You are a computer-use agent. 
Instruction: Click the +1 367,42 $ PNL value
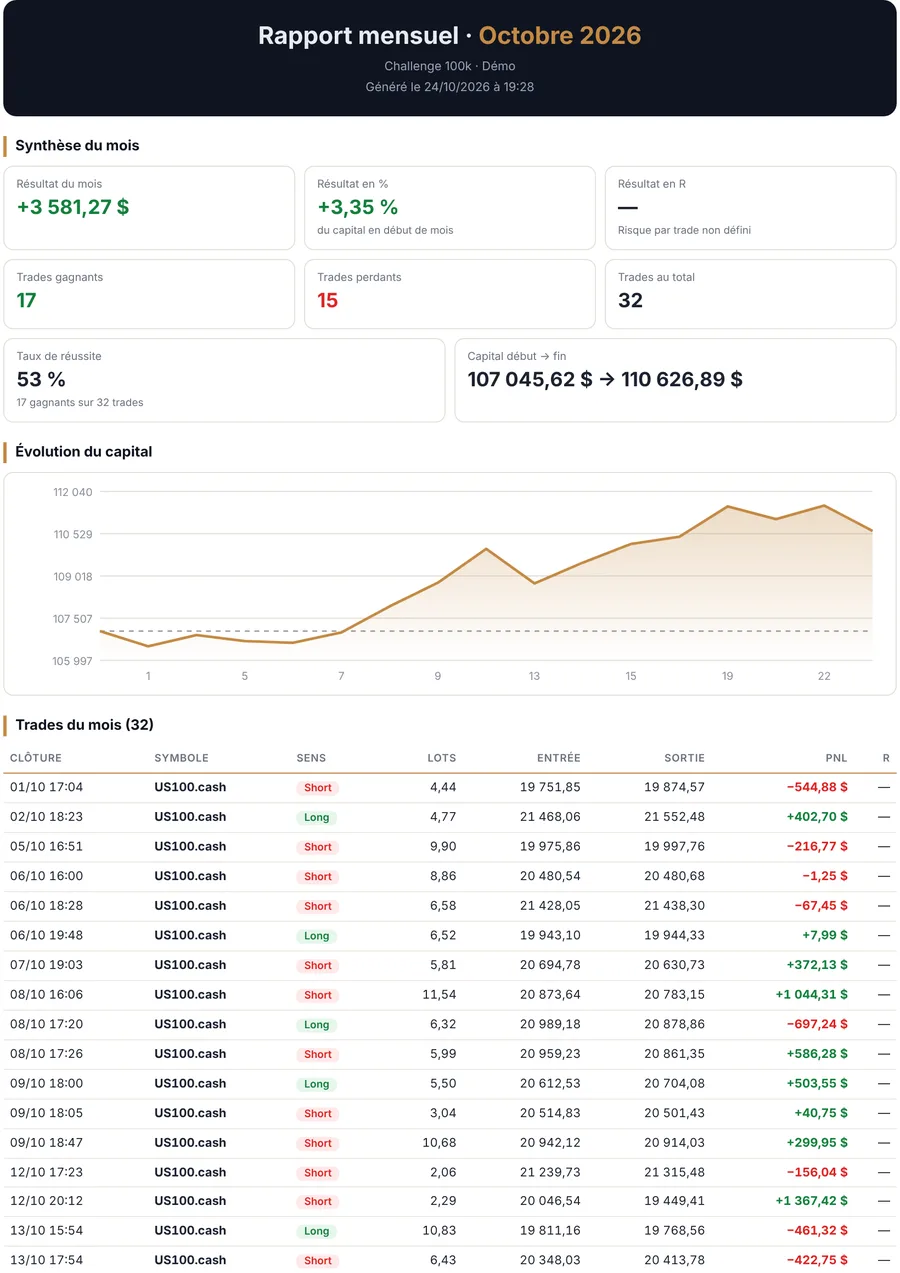811,1201
